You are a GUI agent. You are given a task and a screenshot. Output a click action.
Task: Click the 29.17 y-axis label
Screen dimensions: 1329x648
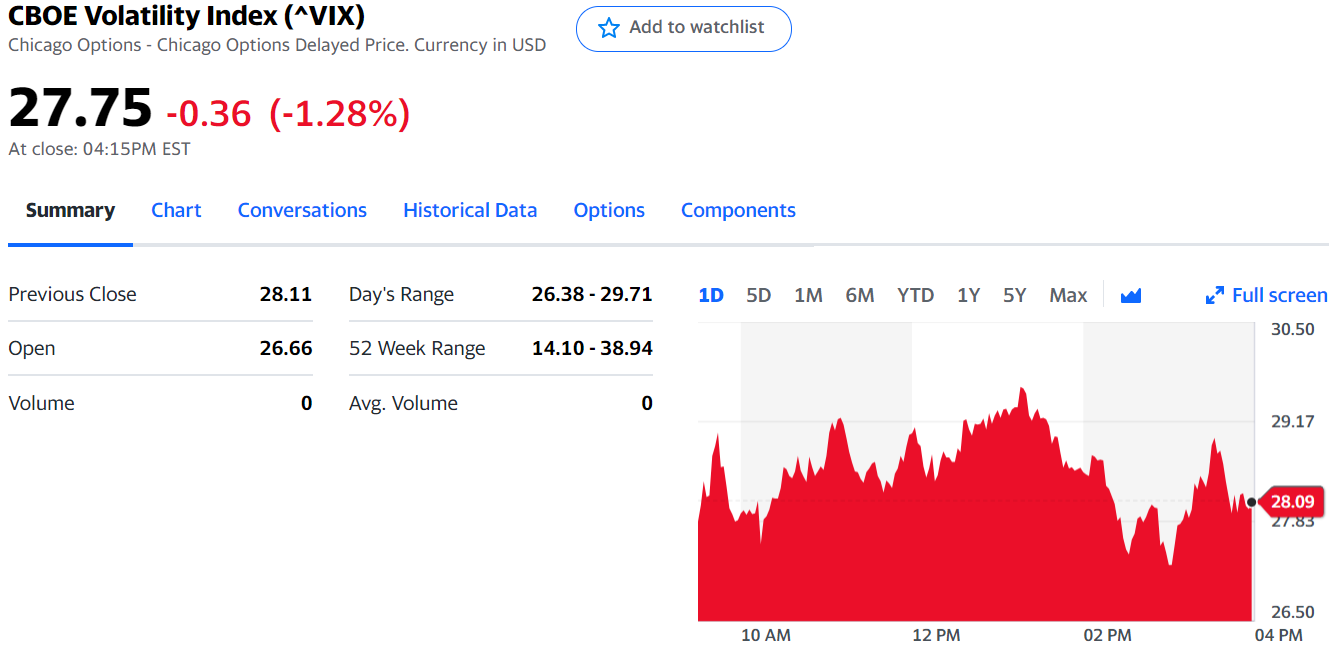[1293, 421]
